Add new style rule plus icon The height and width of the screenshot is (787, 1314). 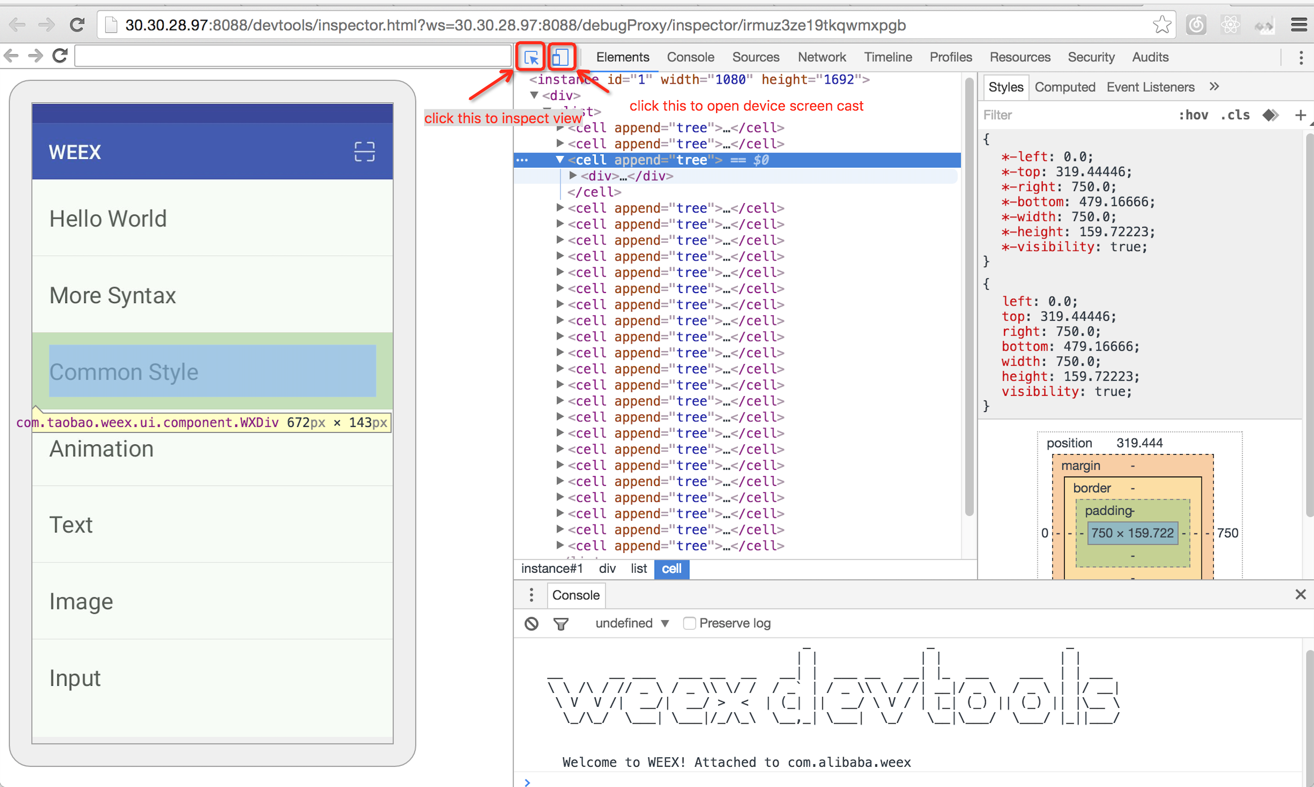(1300, 115)
